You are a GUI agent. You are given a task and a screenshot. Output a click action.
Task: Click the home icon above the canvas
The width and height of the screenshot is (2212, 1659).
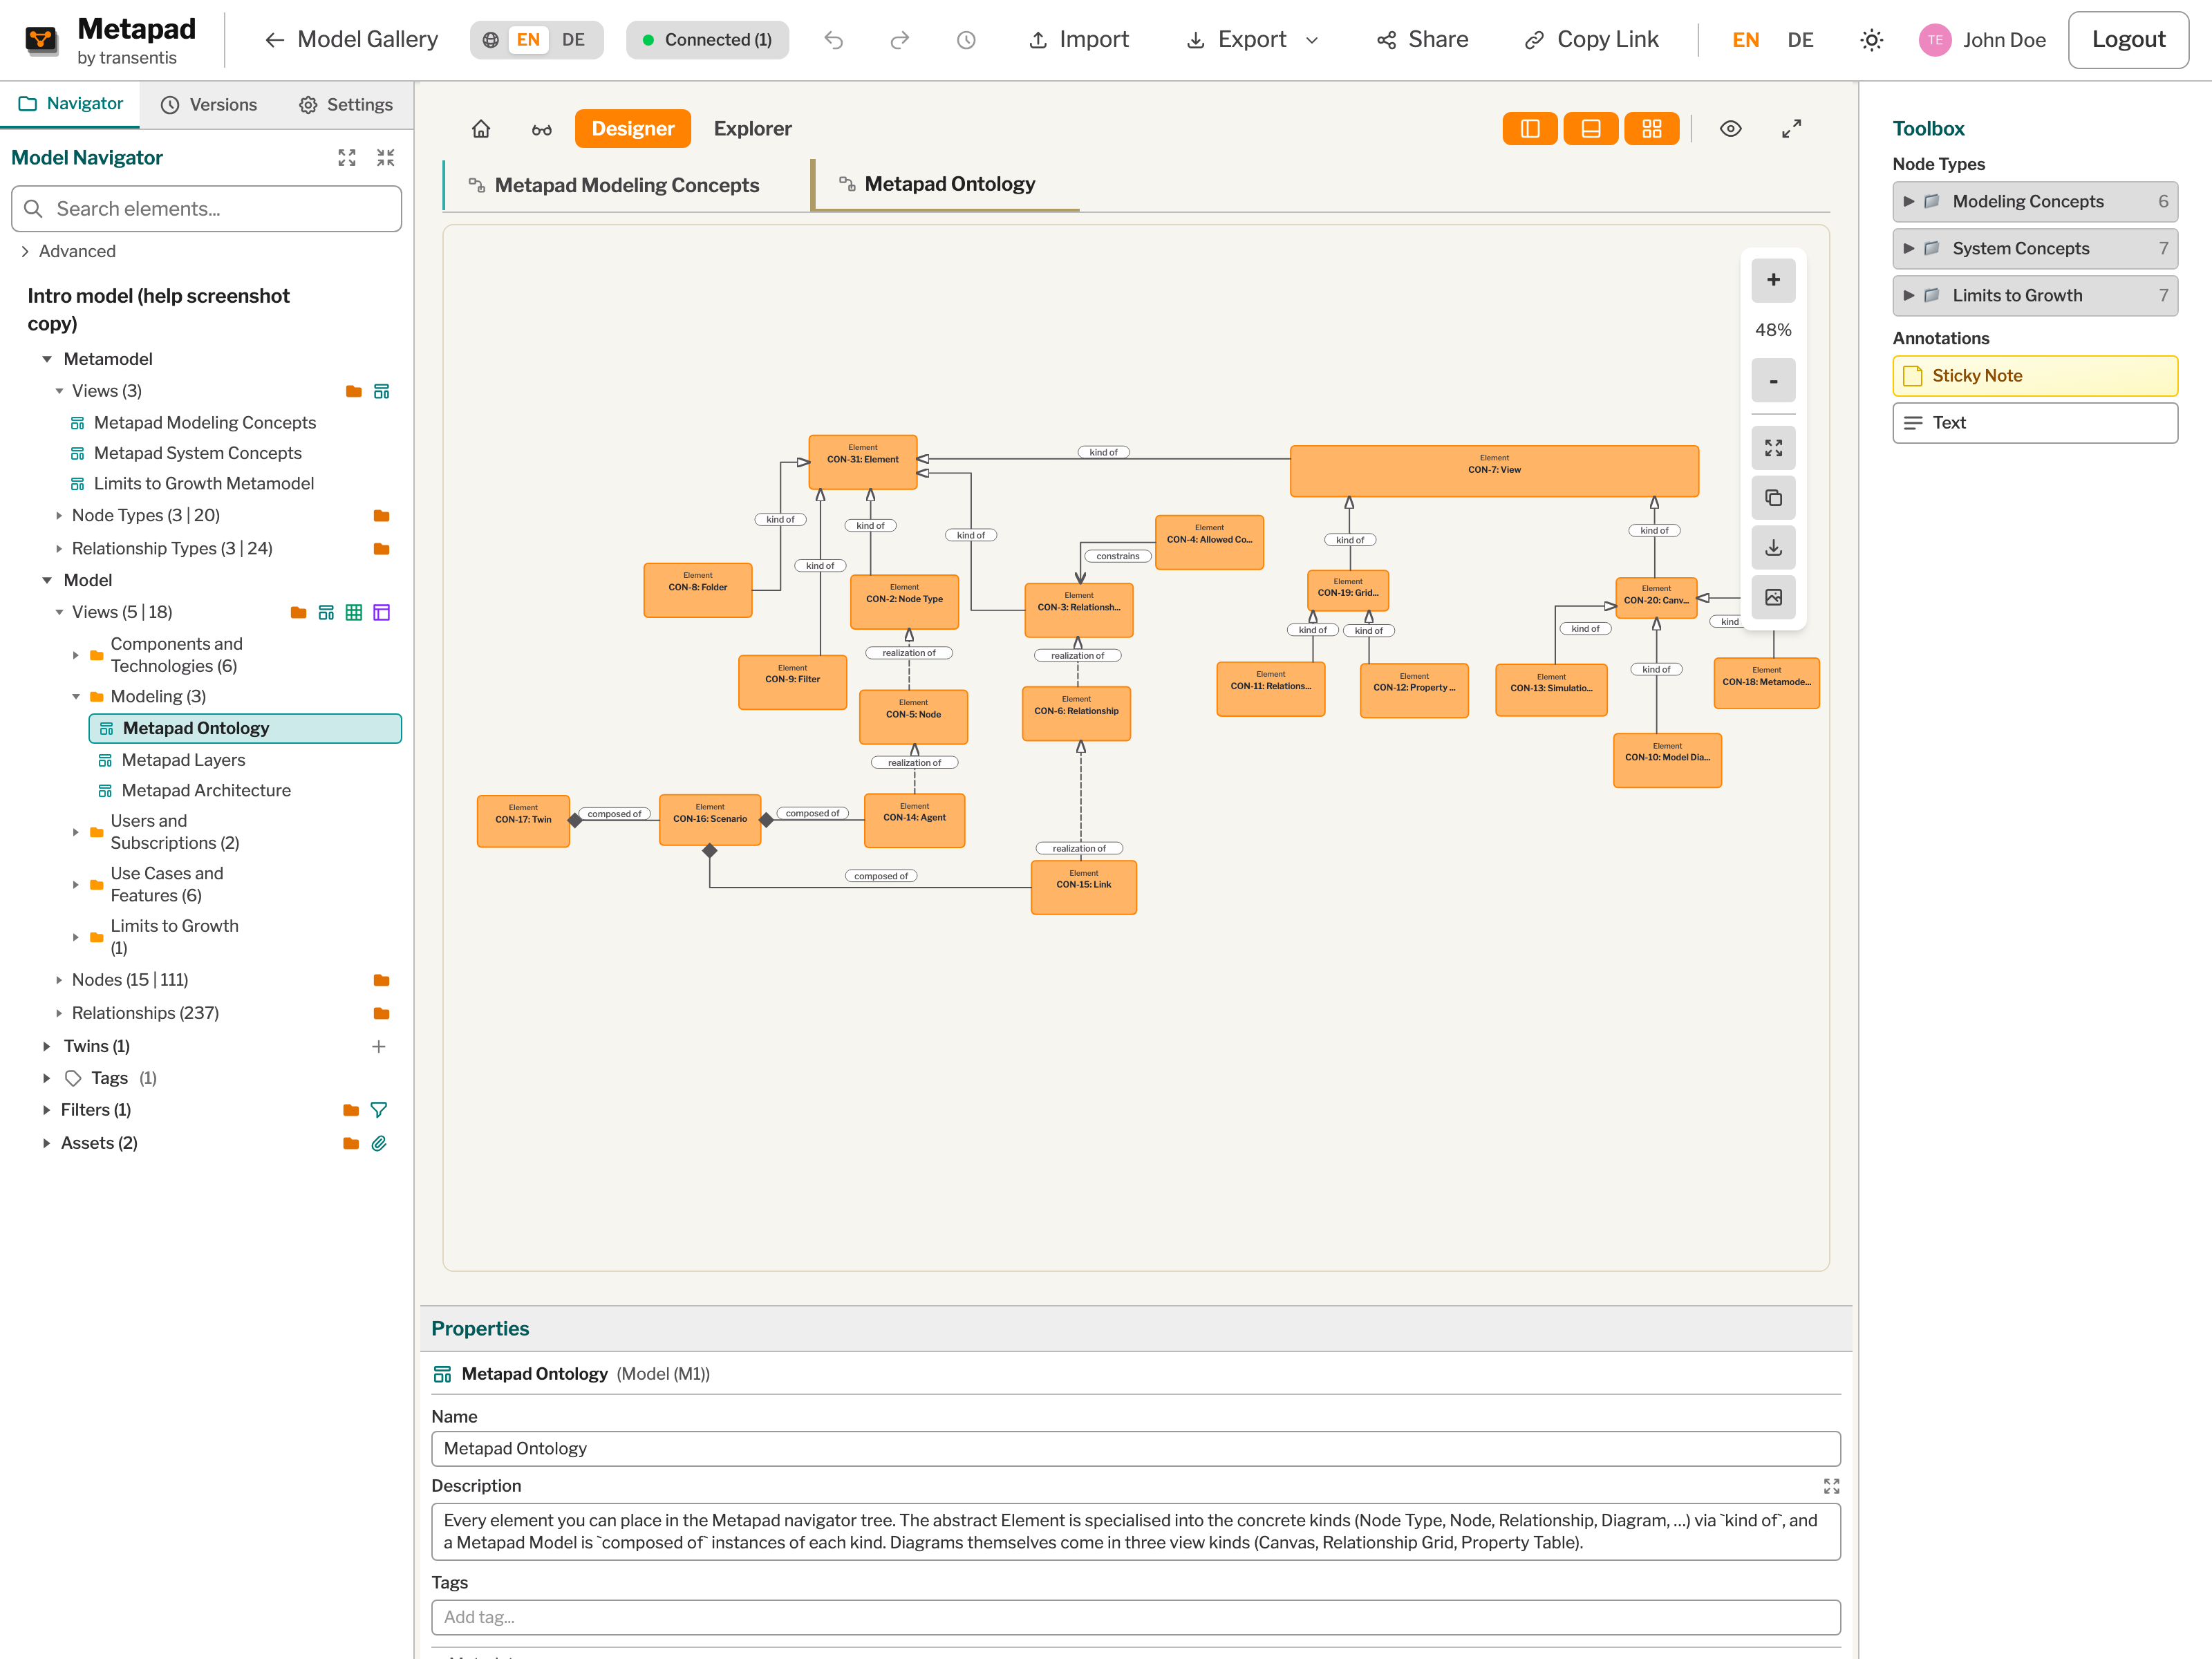point(481,129)
